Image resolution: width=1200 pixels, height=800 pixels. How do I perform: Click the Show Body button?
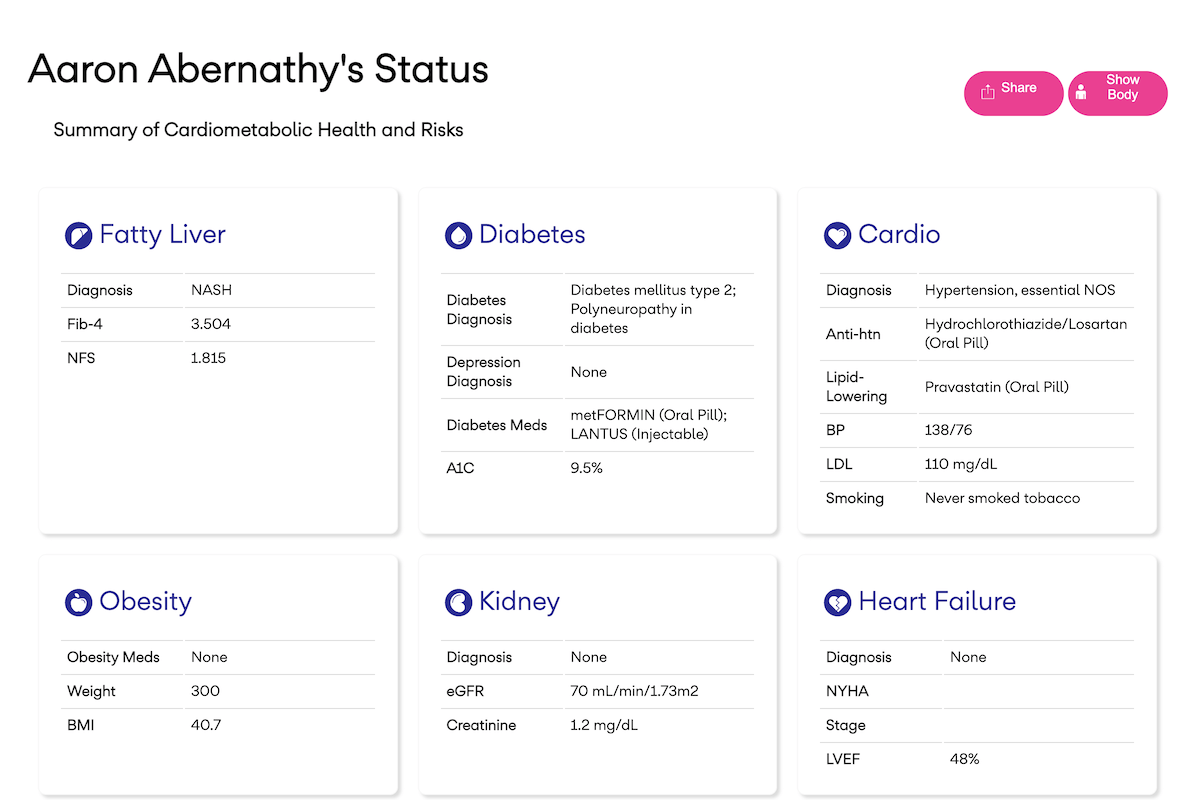tap(1118, 93)
